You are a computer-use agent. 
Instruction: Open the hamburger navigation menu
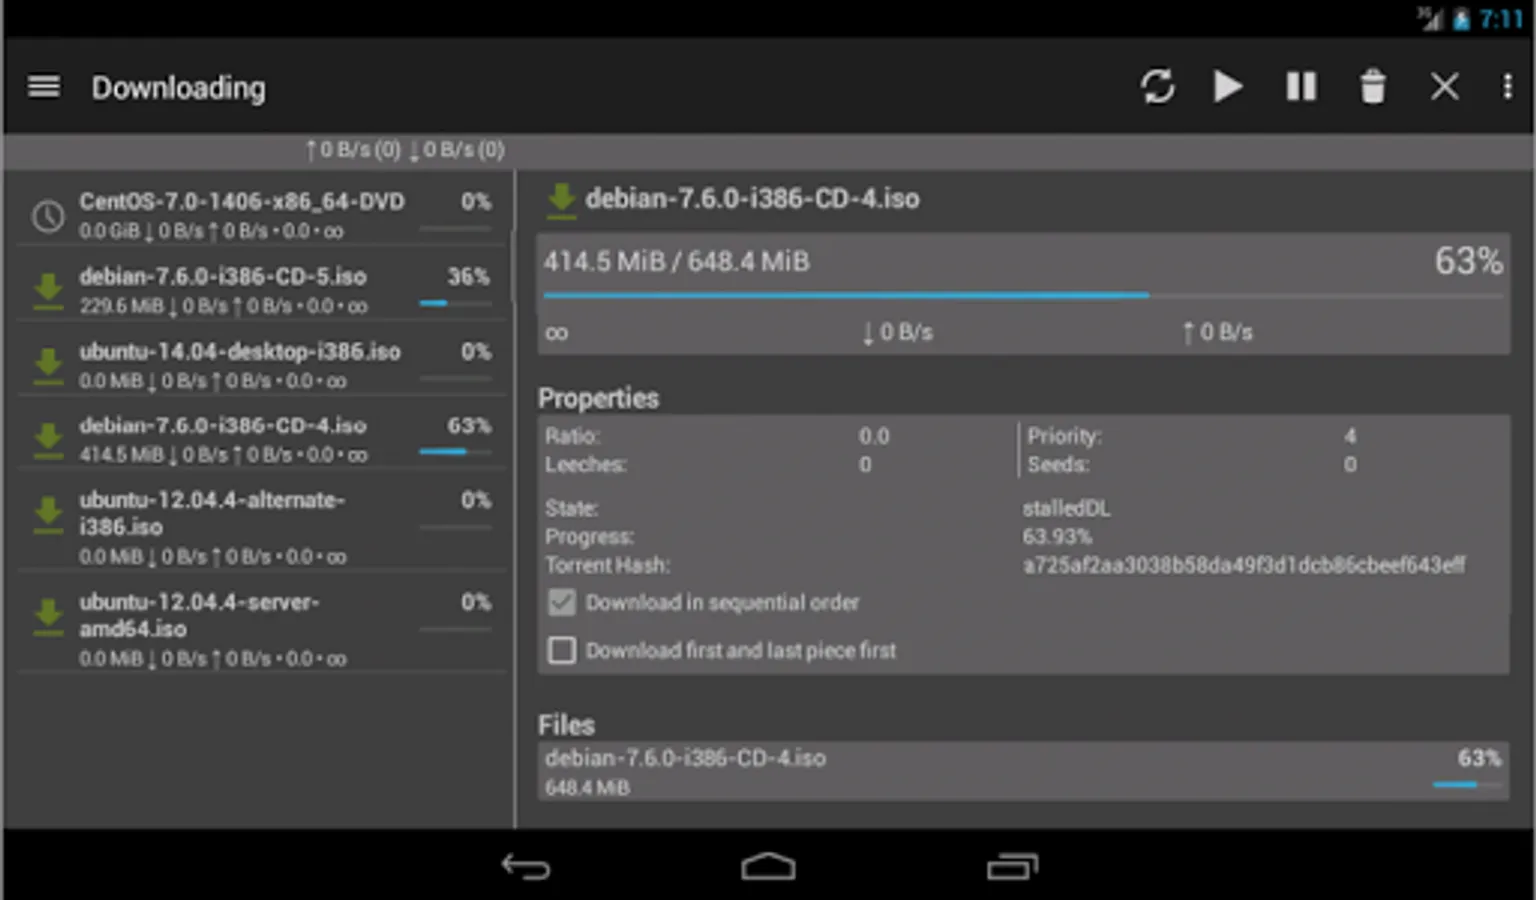coord(44,87)
